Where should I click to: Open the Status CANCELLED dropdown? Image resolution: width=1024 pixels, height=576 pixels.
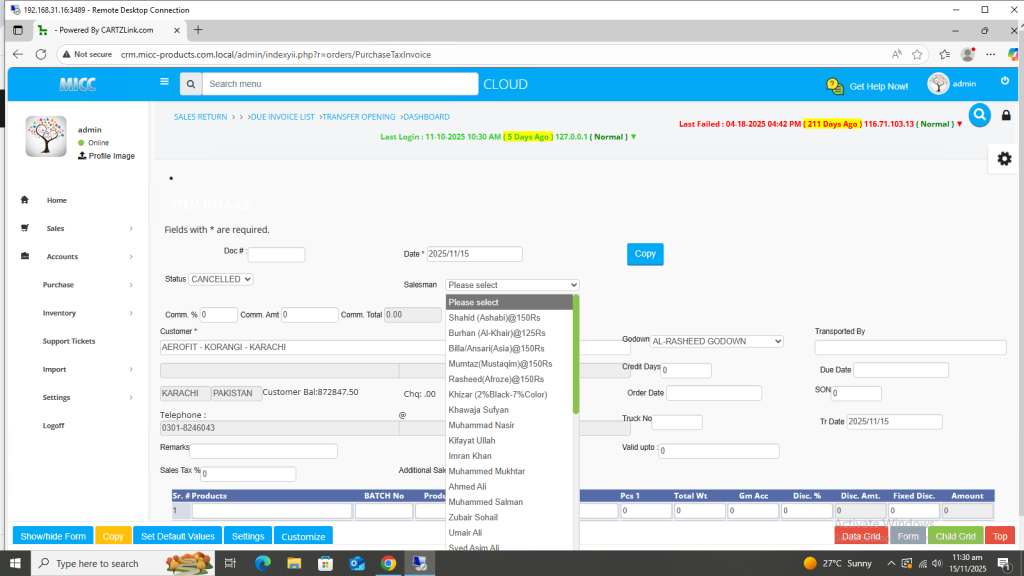(x=221, y=279)
